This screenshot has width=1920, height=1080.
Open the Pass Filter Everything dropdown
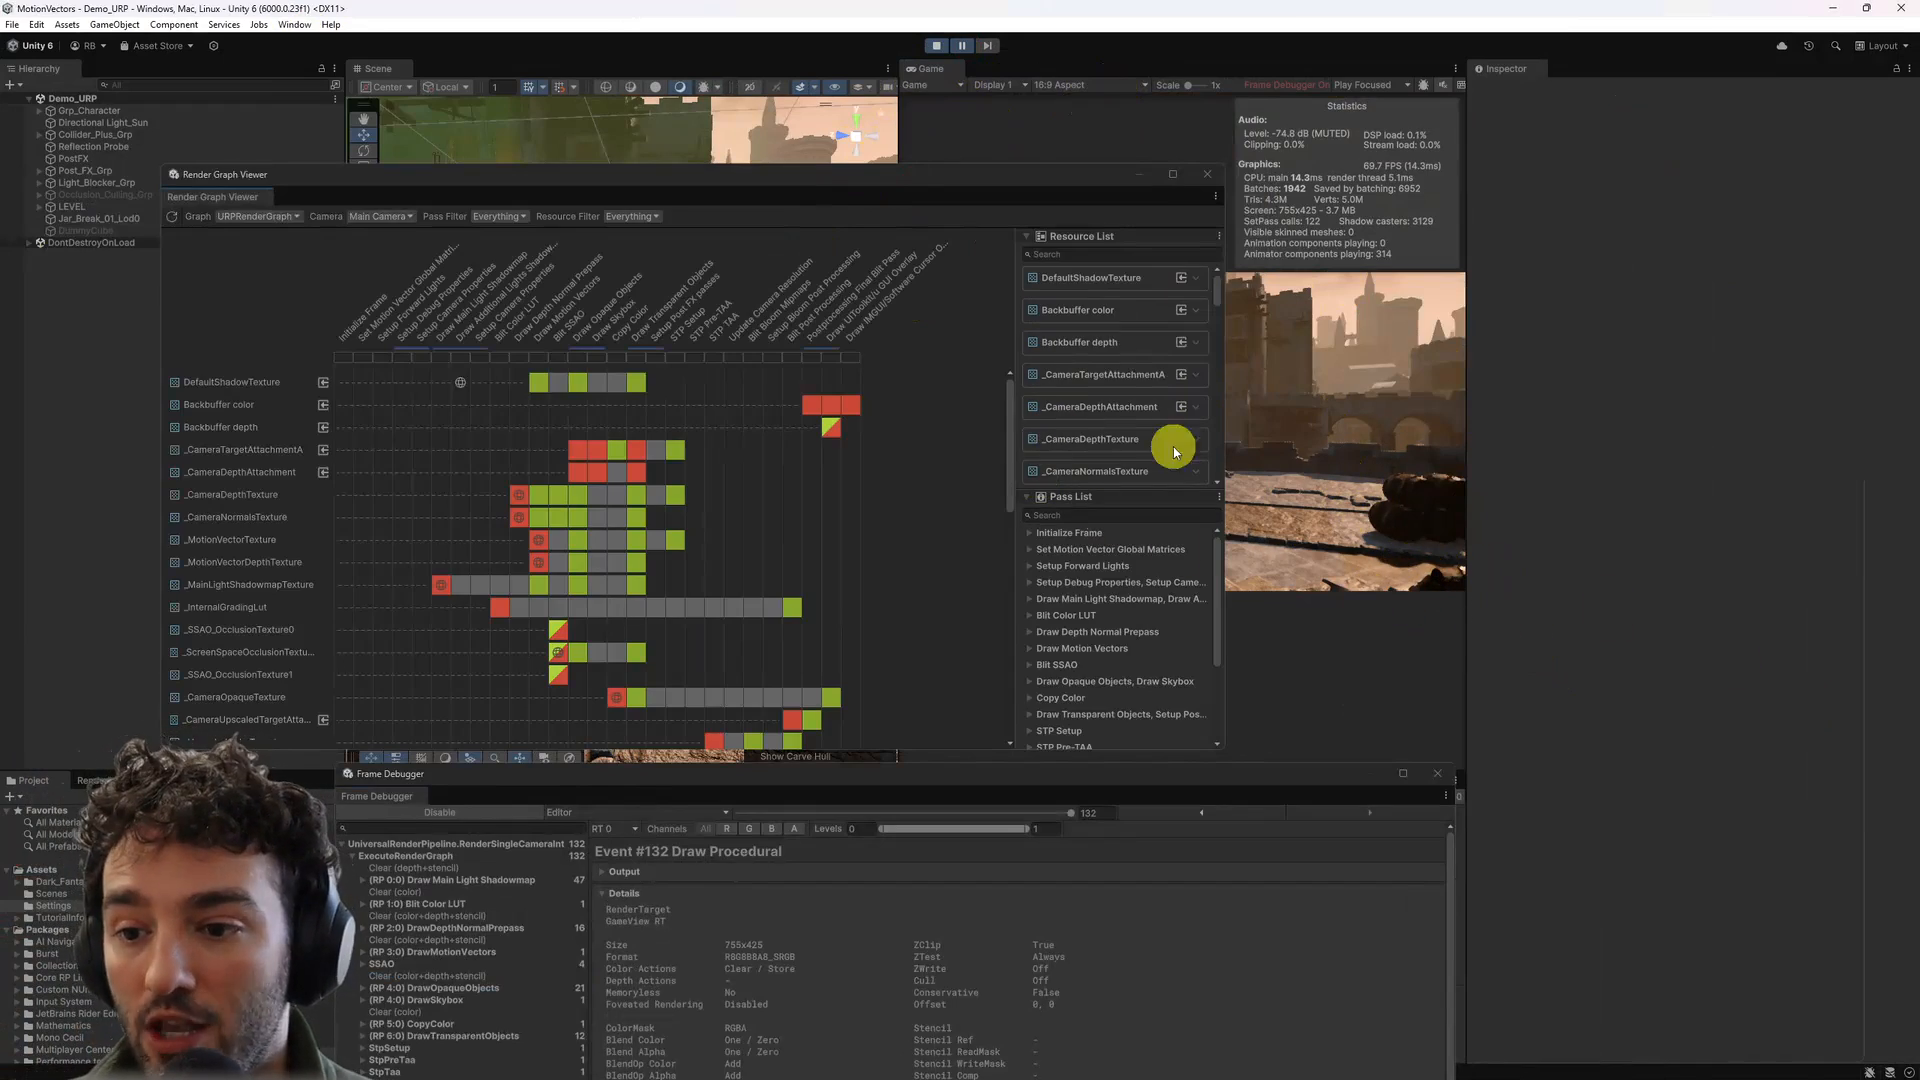pos(500,216)
